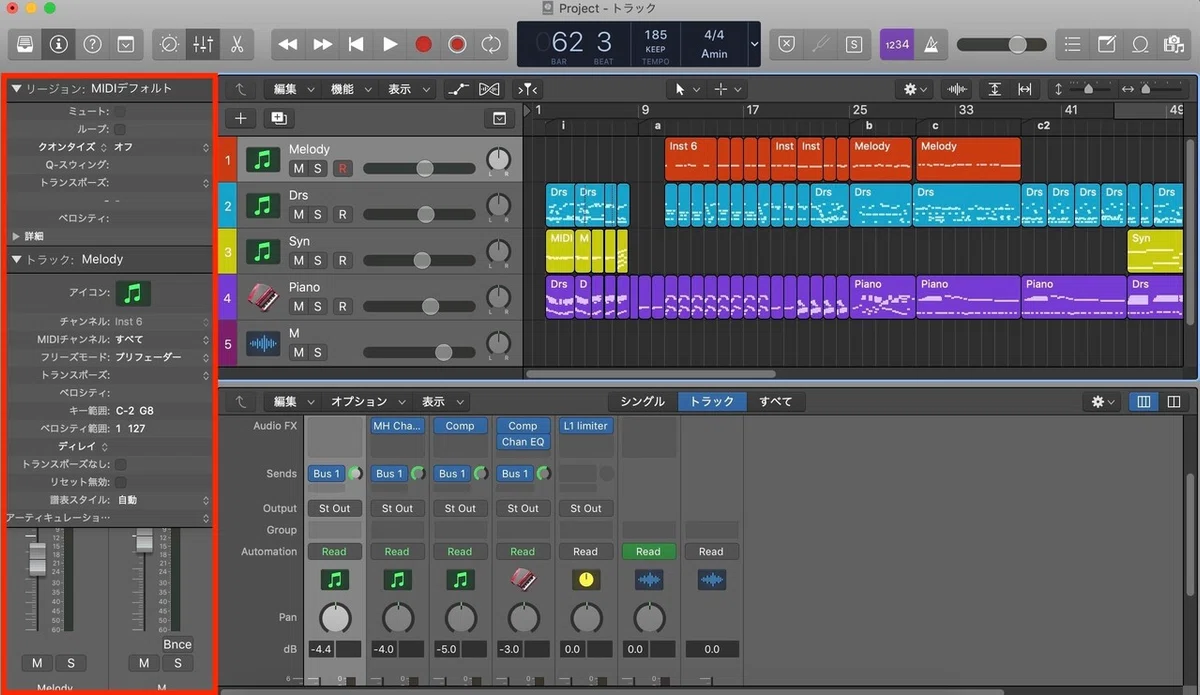Open left-click pointer tool menu
The height and width of the screenshot is (695, 1200).
click(687, 89)
